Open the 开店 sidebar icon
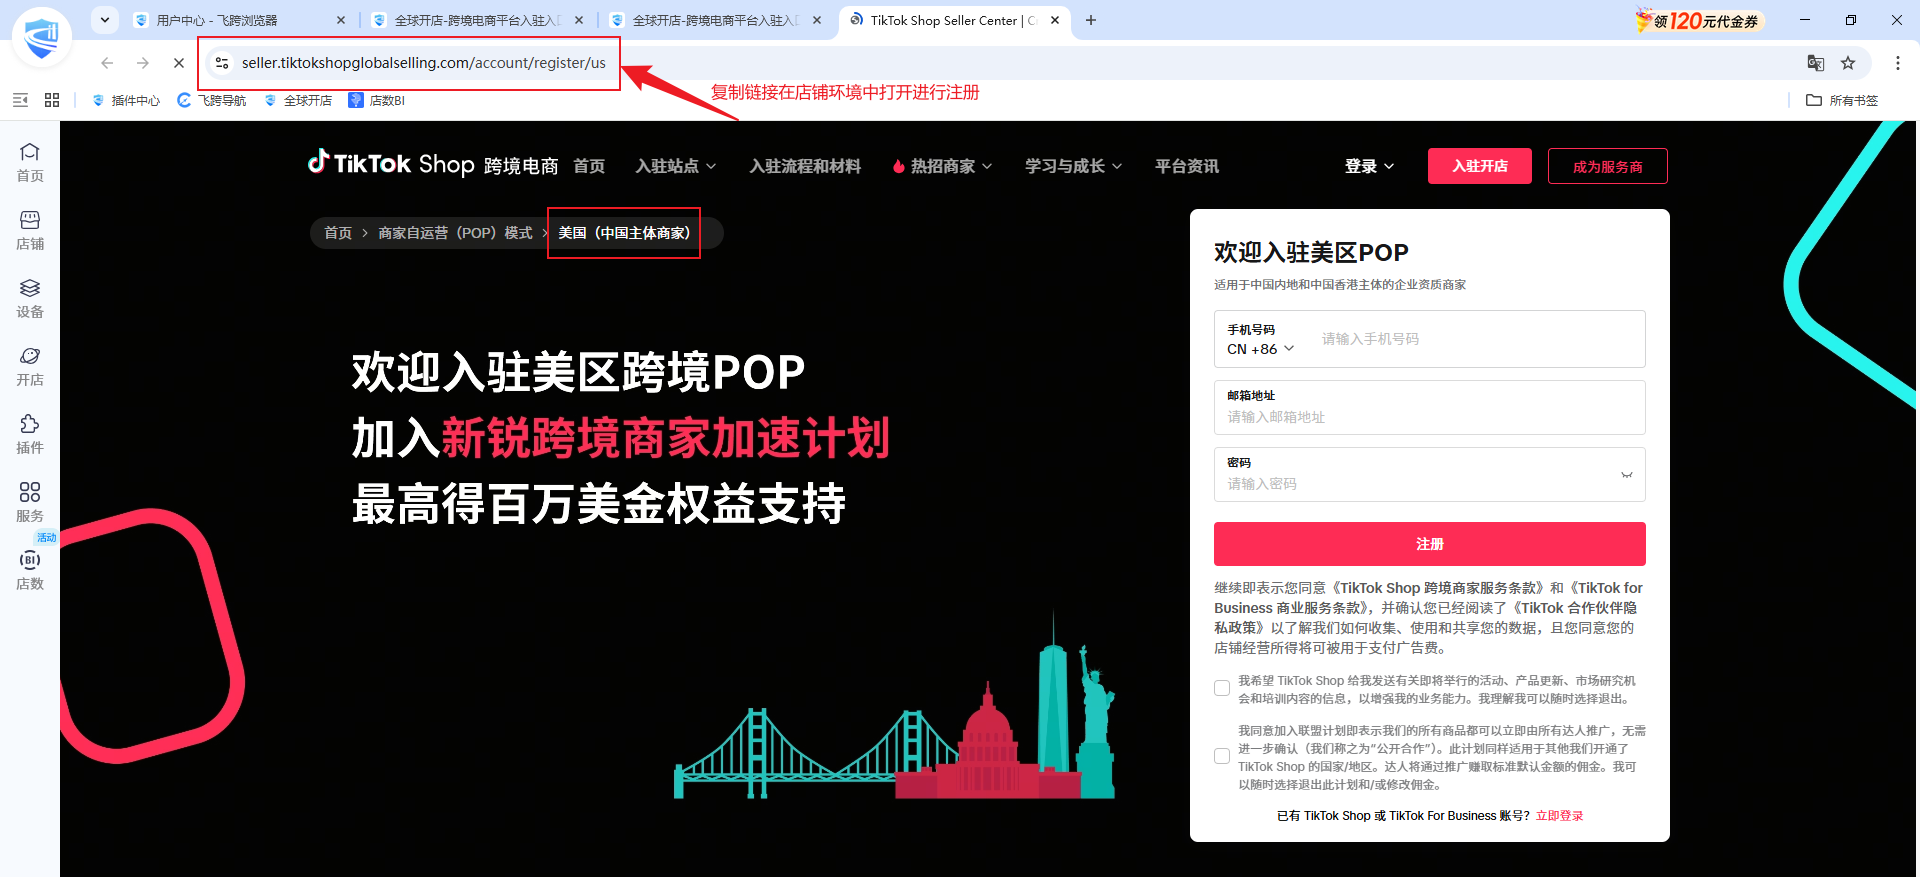Viewport: 1920px width, 877px height. (30, 367)
